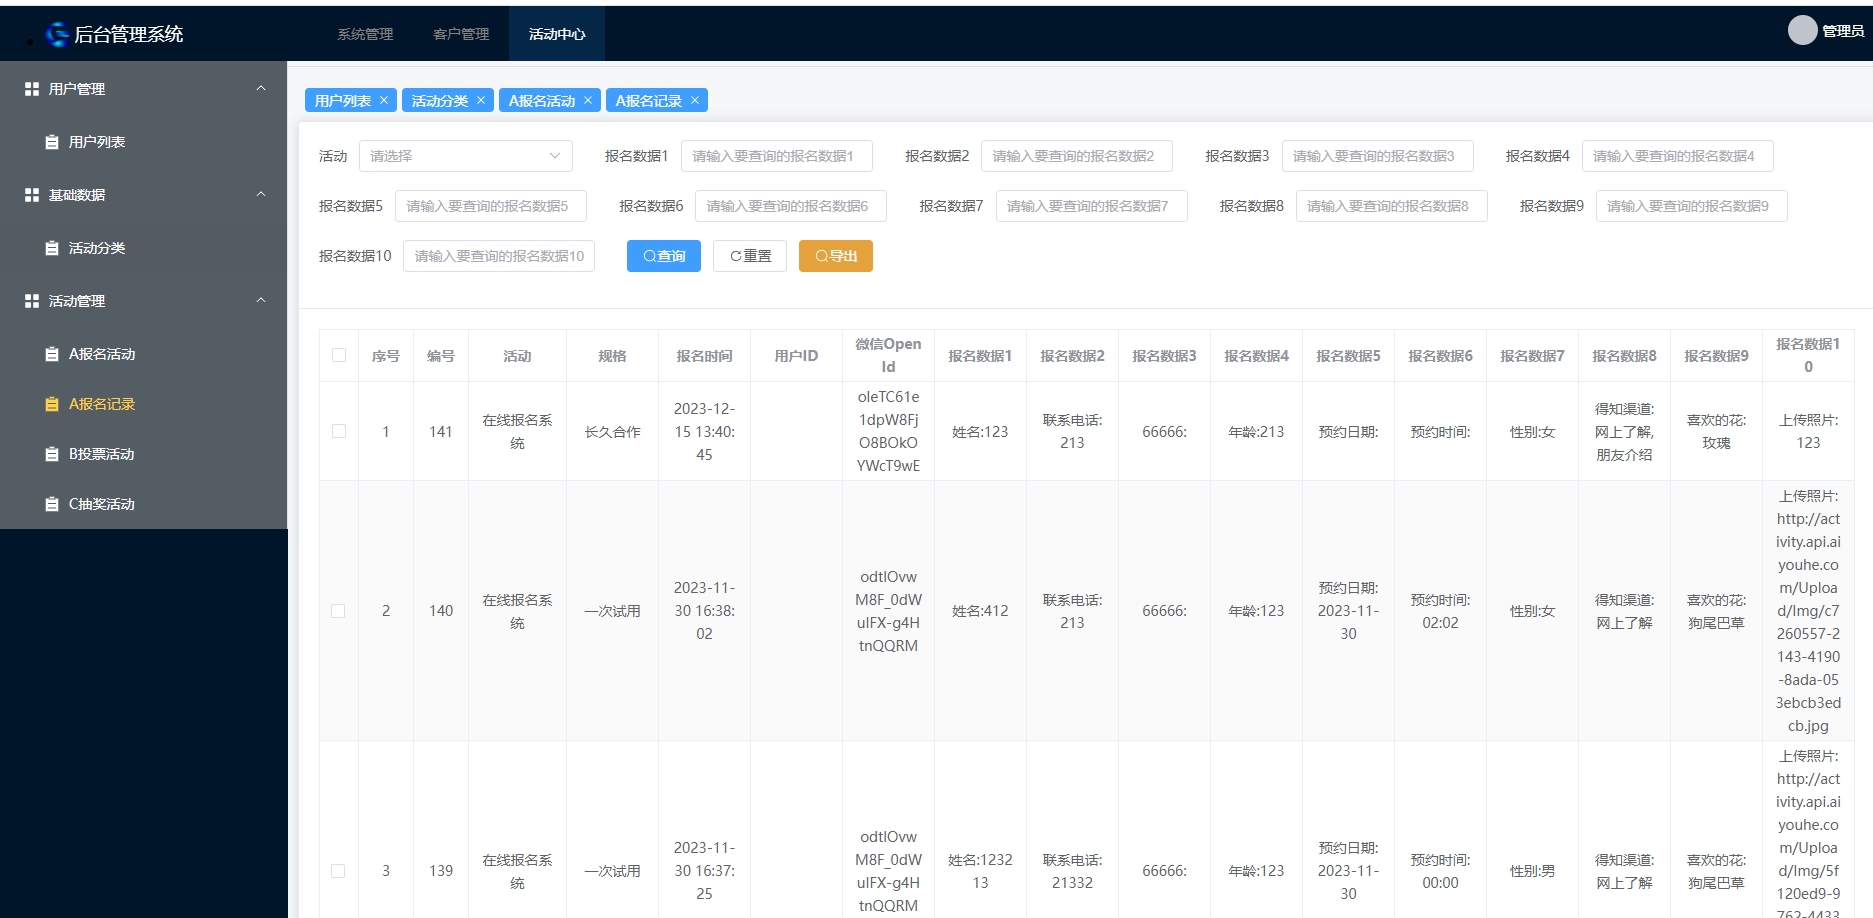Screen dimensions: 1873x918
Task: Click the 报名数据1 search input field
Action: 776,156
